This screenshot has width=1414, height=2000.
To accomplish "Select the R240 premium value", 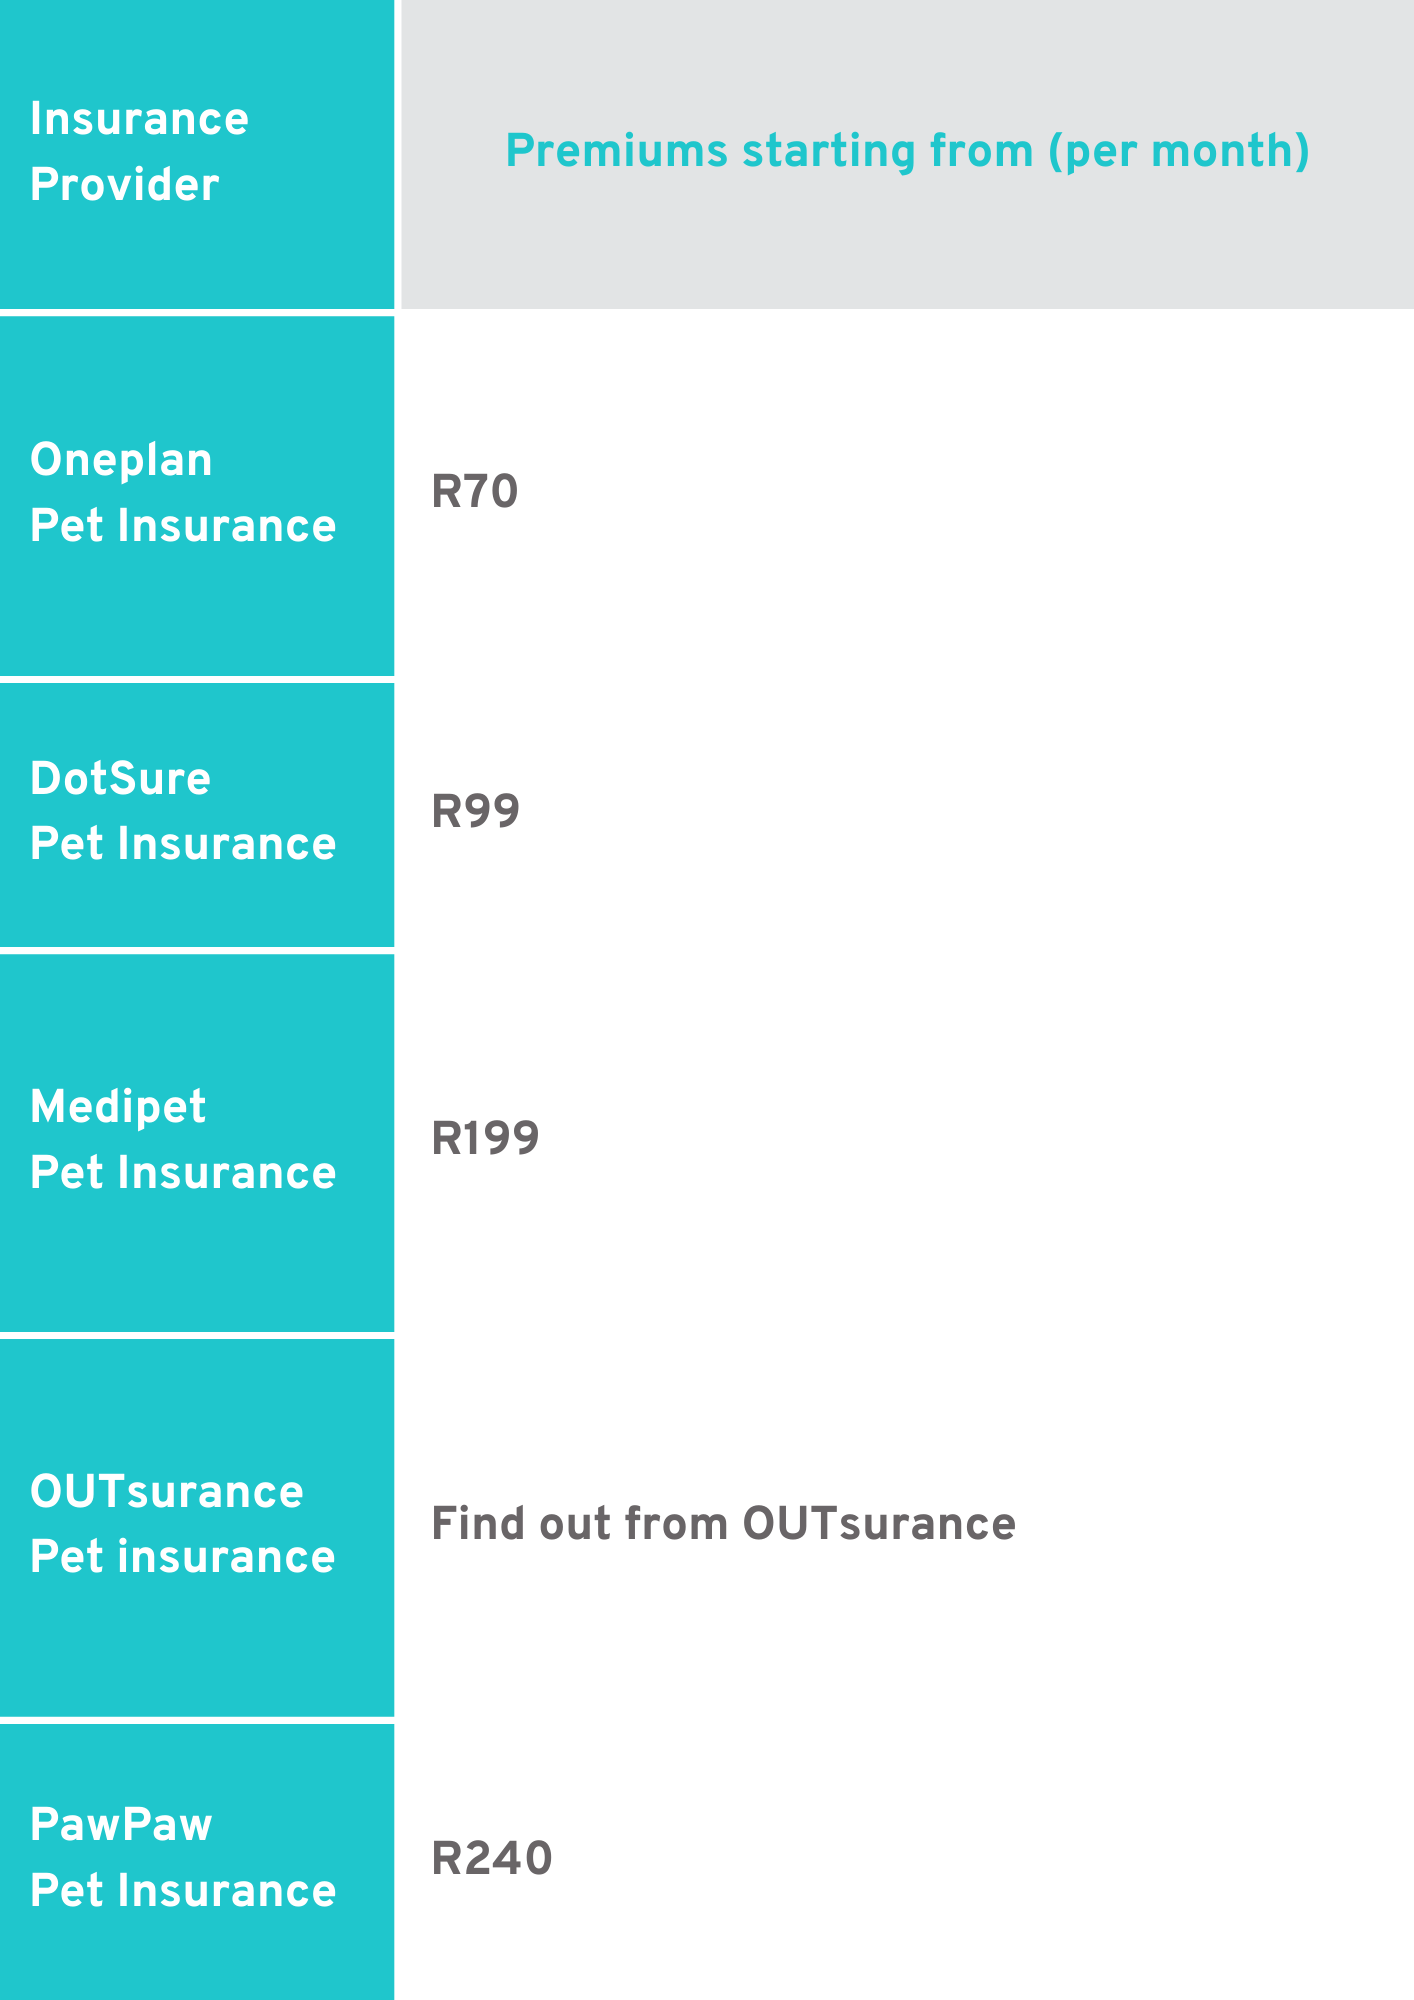I will [x=491, y=1858].
